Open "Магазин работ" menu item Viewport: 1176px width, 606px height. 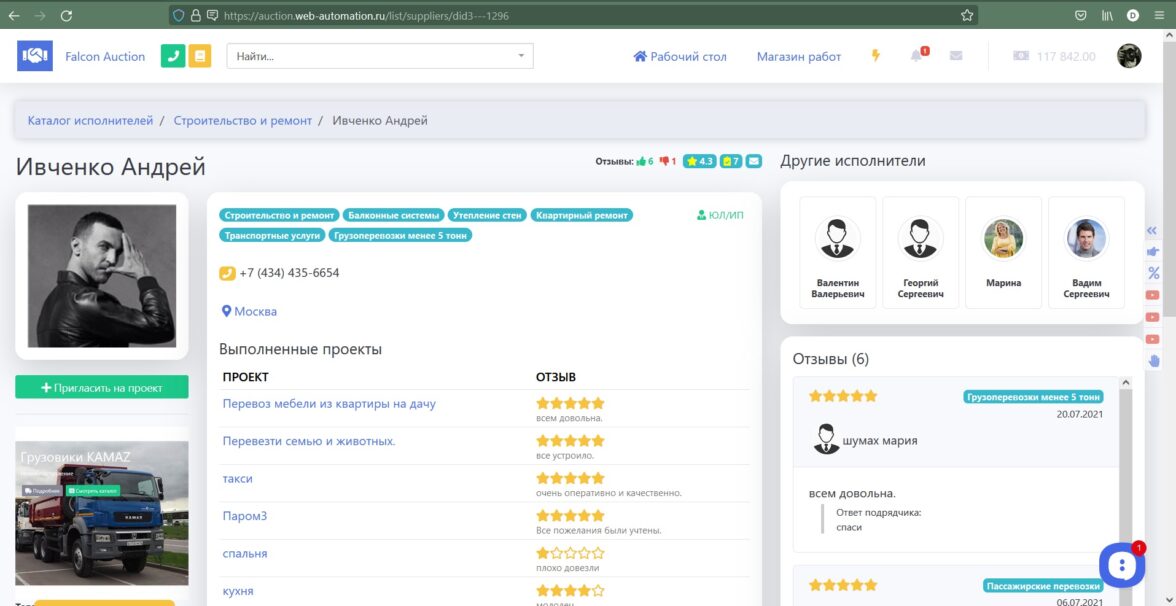[x=798, y=57]
